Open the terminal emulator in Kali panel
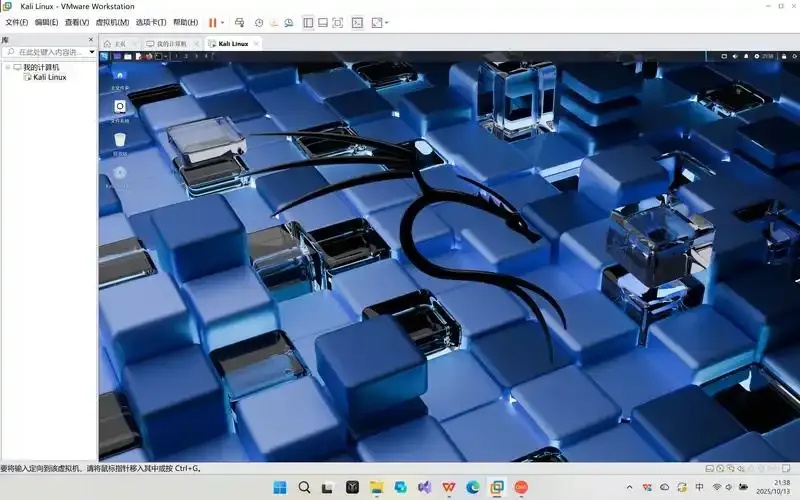800x500 pixels. [159, 56]
